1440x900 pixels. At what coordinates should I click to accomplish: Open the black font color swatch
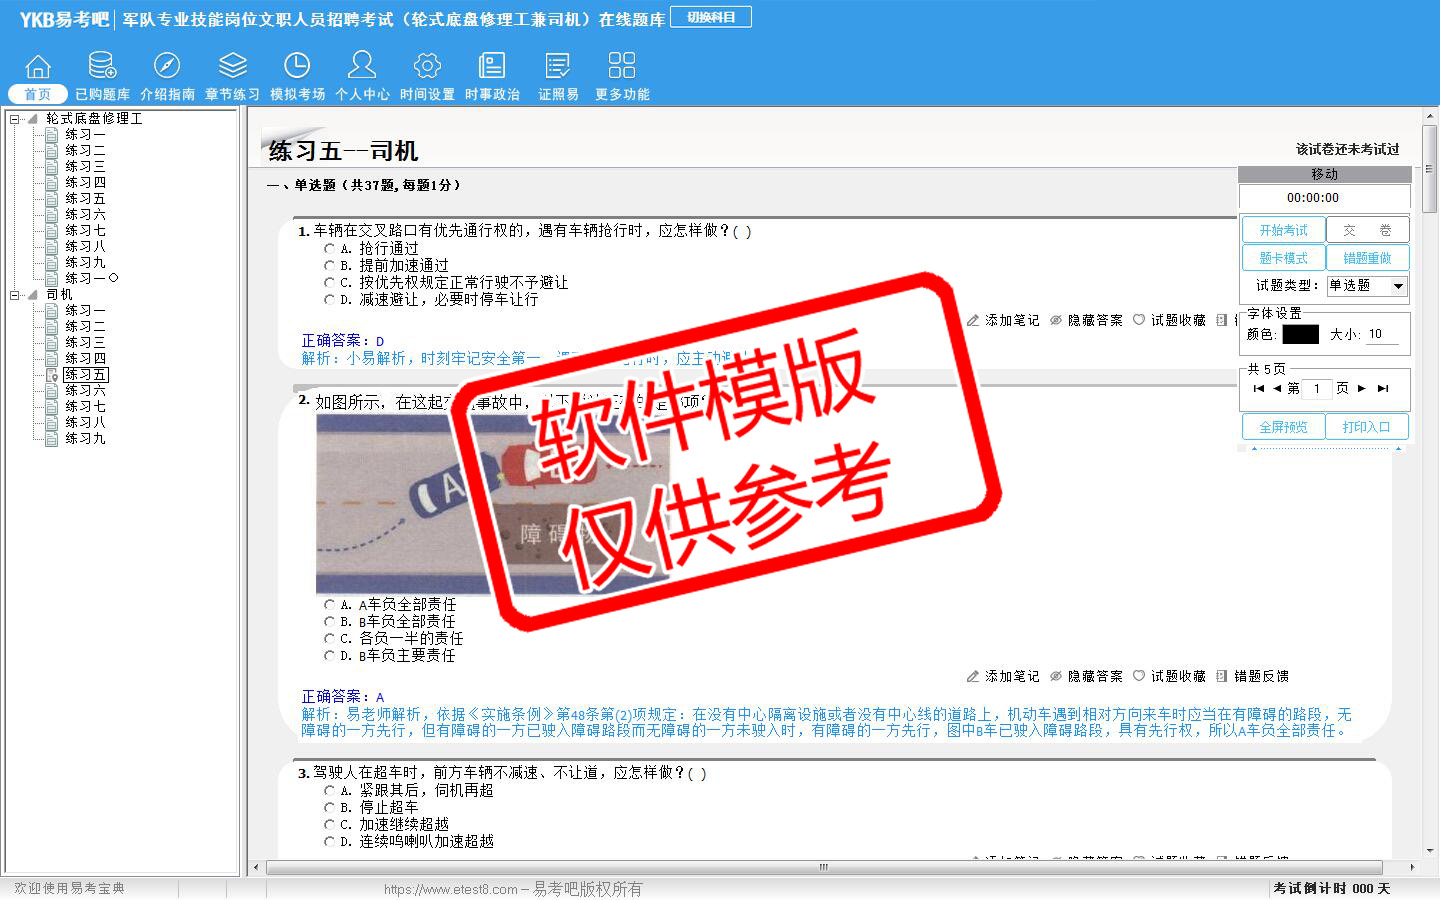point(1301,334)
